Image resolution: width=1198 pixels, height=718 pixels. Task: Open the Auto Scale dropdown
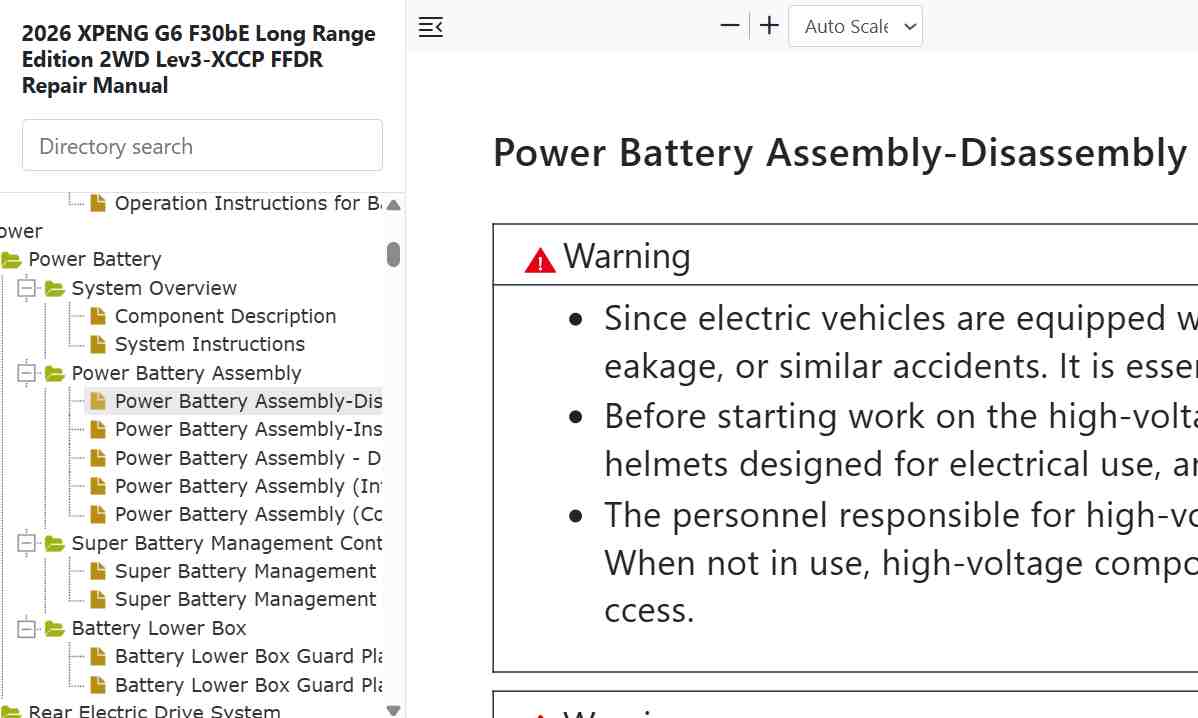(x=855, y=26)
